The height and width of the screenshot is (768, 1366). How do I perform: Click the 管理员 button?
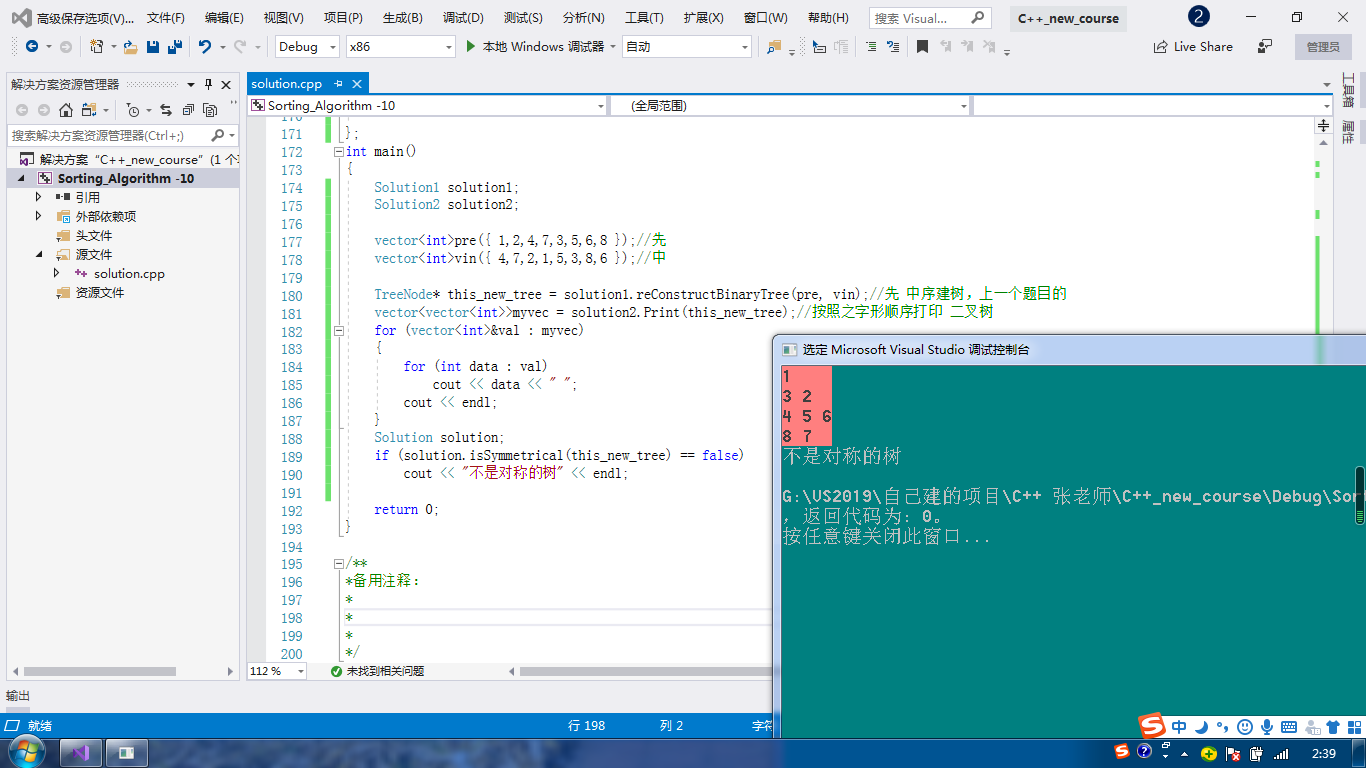(1323, 47)
